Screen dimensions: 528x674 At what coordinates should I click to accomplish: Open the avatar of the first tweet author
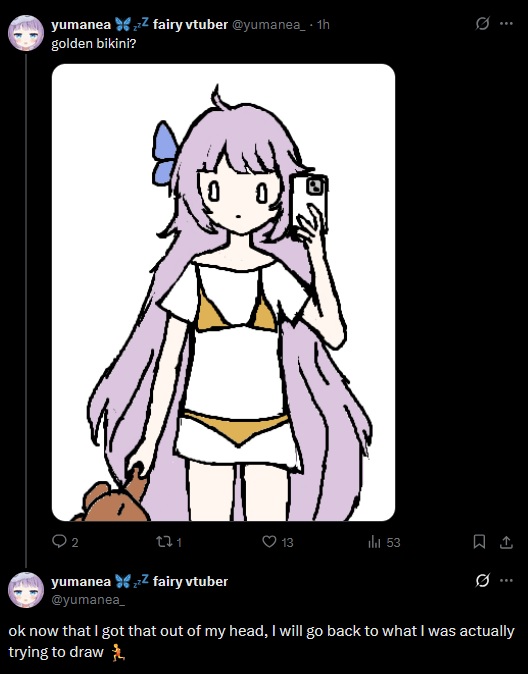point(26,33)
